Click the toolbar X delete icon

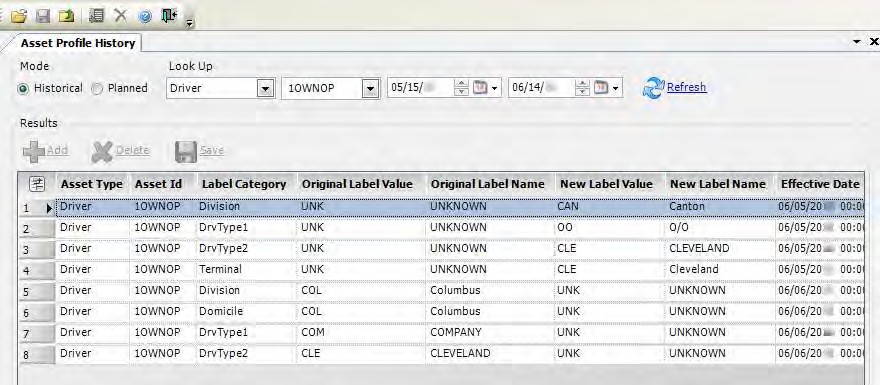tap(120, 16)
